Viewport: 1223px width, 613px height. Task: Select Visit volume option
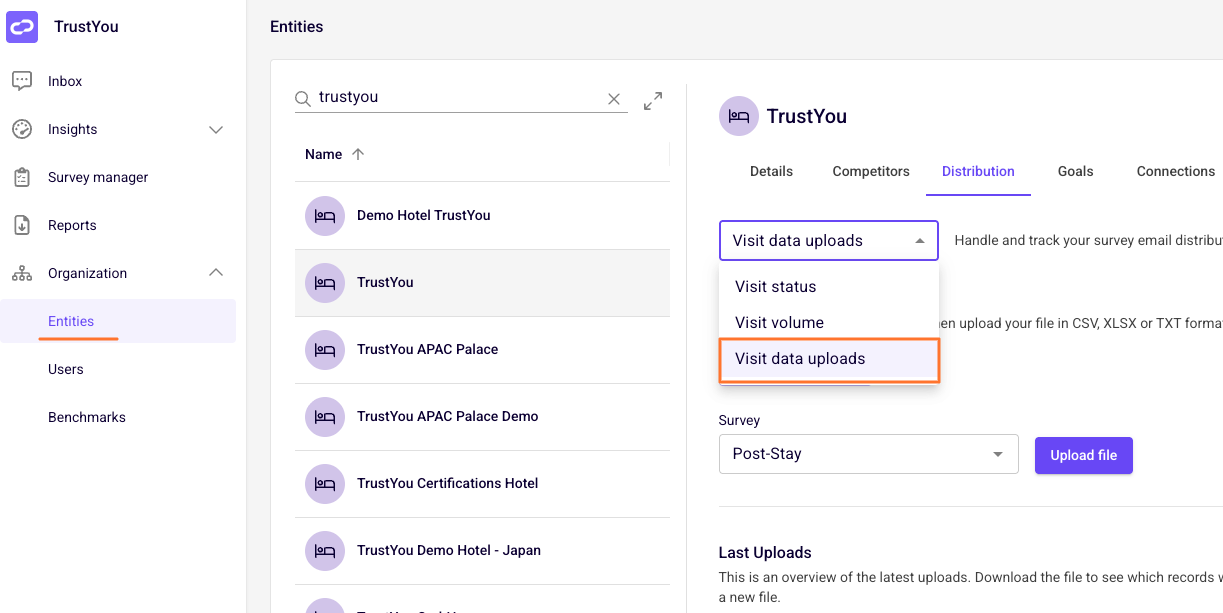click(x=829, y=323)
